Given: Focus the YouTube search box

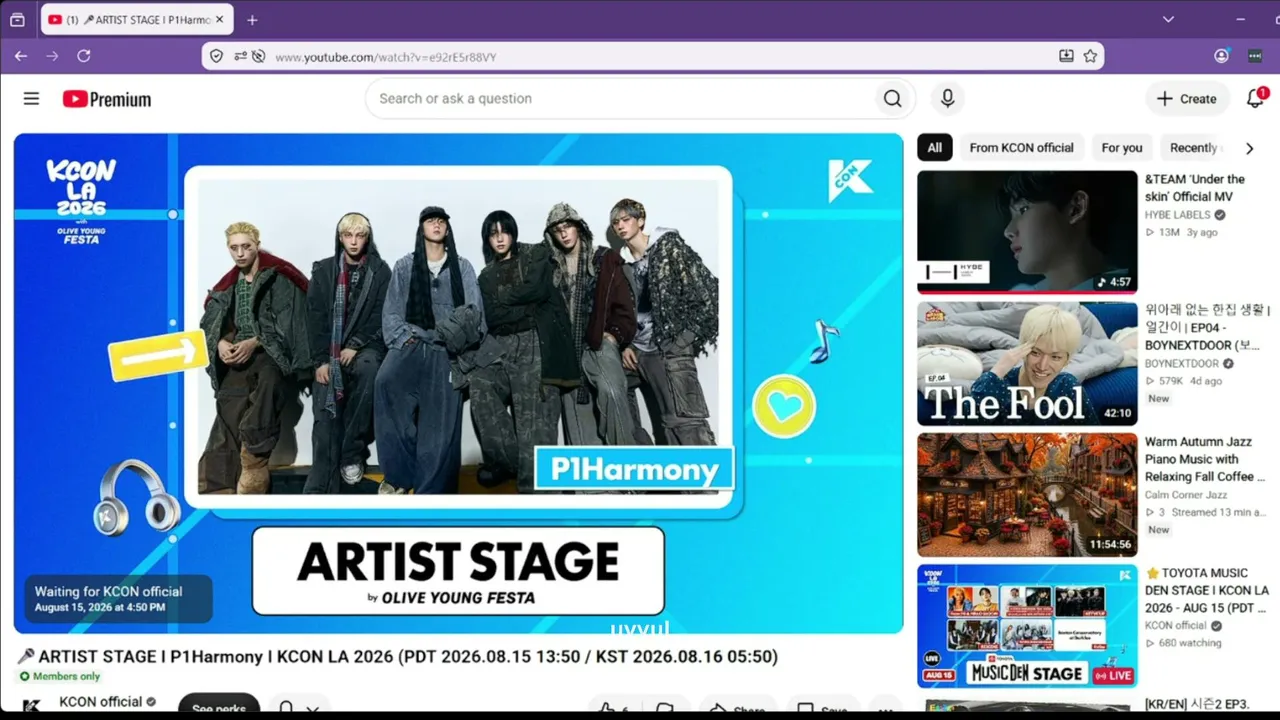Looking at the screenshot, I should point(620,99).
